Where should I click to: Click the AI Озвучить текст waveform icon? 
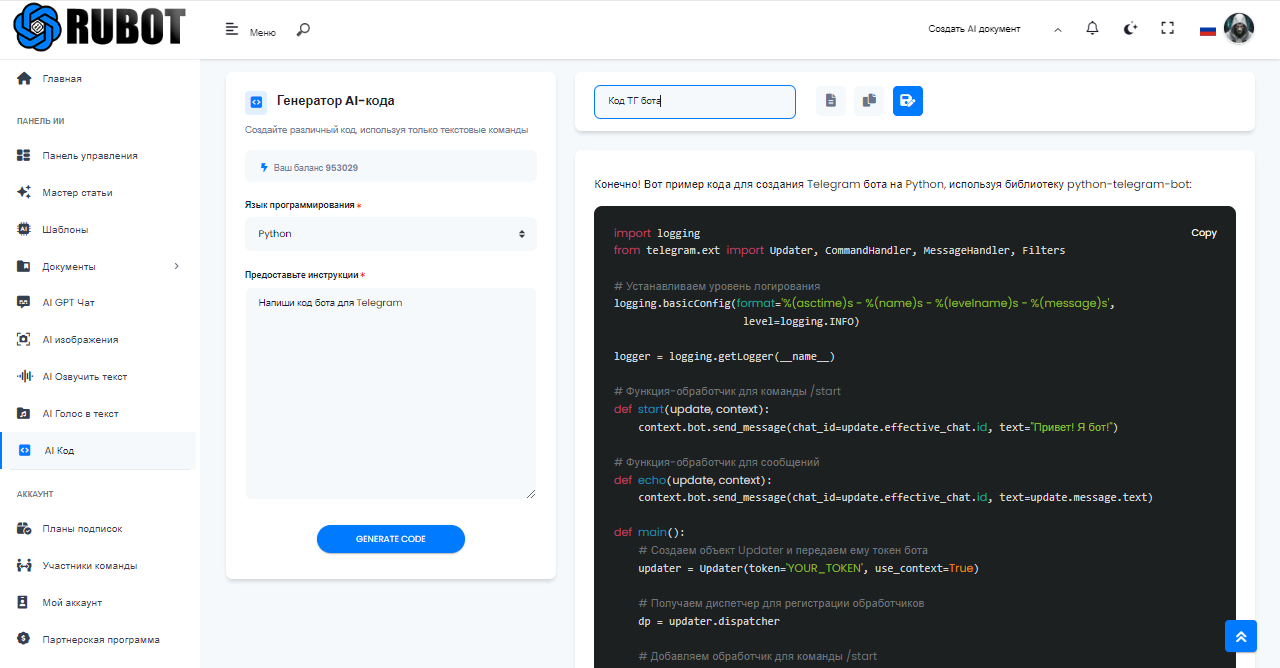coord(24,376)
